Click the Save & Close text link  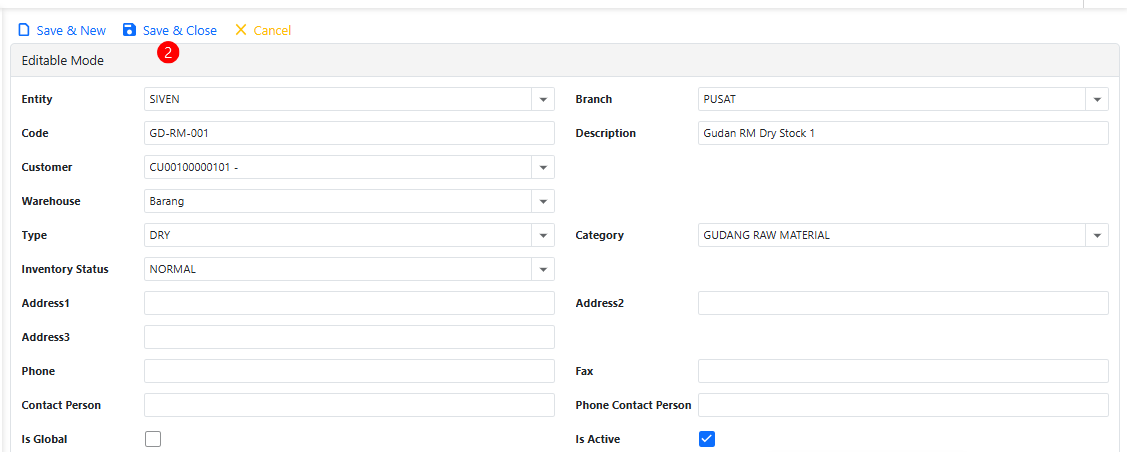[180, 30]
